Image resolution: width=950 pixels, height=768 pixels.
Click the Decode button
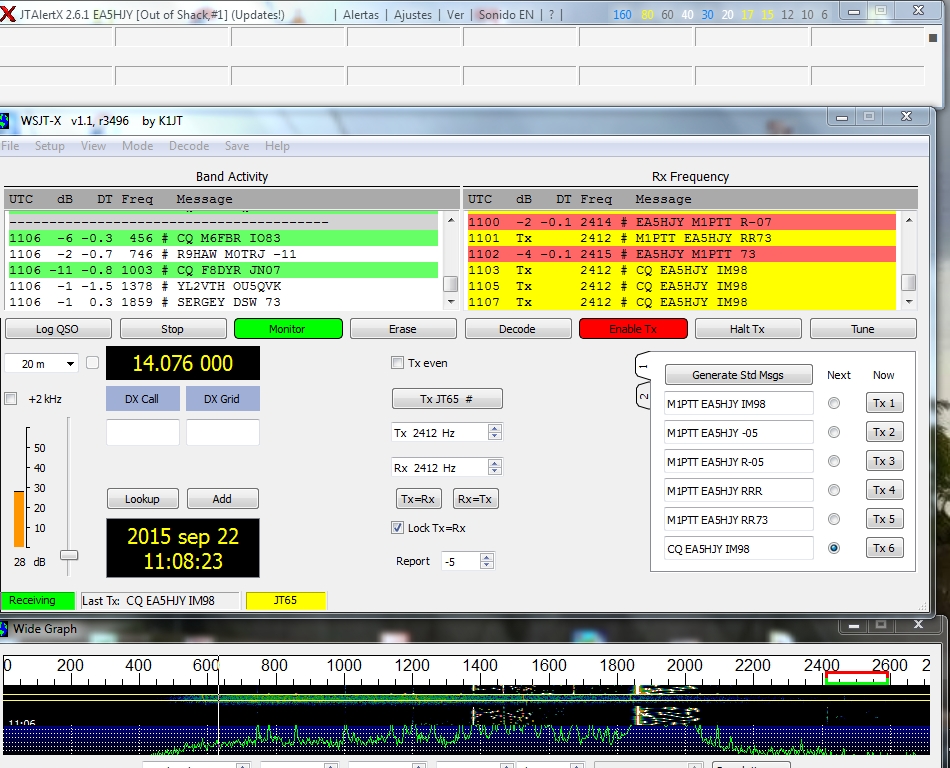coord(517,329)
